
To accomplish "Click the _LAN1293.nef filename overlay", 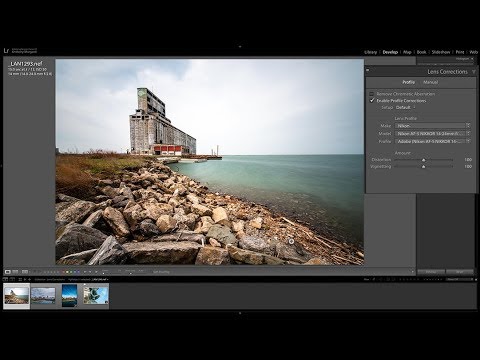I will tap(26, 63).
